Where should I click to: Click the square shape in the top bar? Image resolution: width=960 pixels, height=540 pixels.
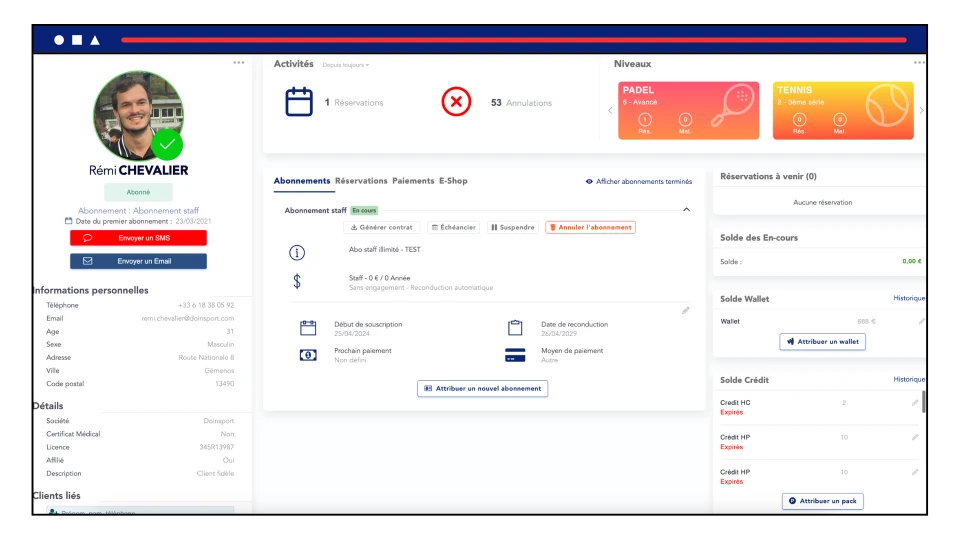pos(77,40)
